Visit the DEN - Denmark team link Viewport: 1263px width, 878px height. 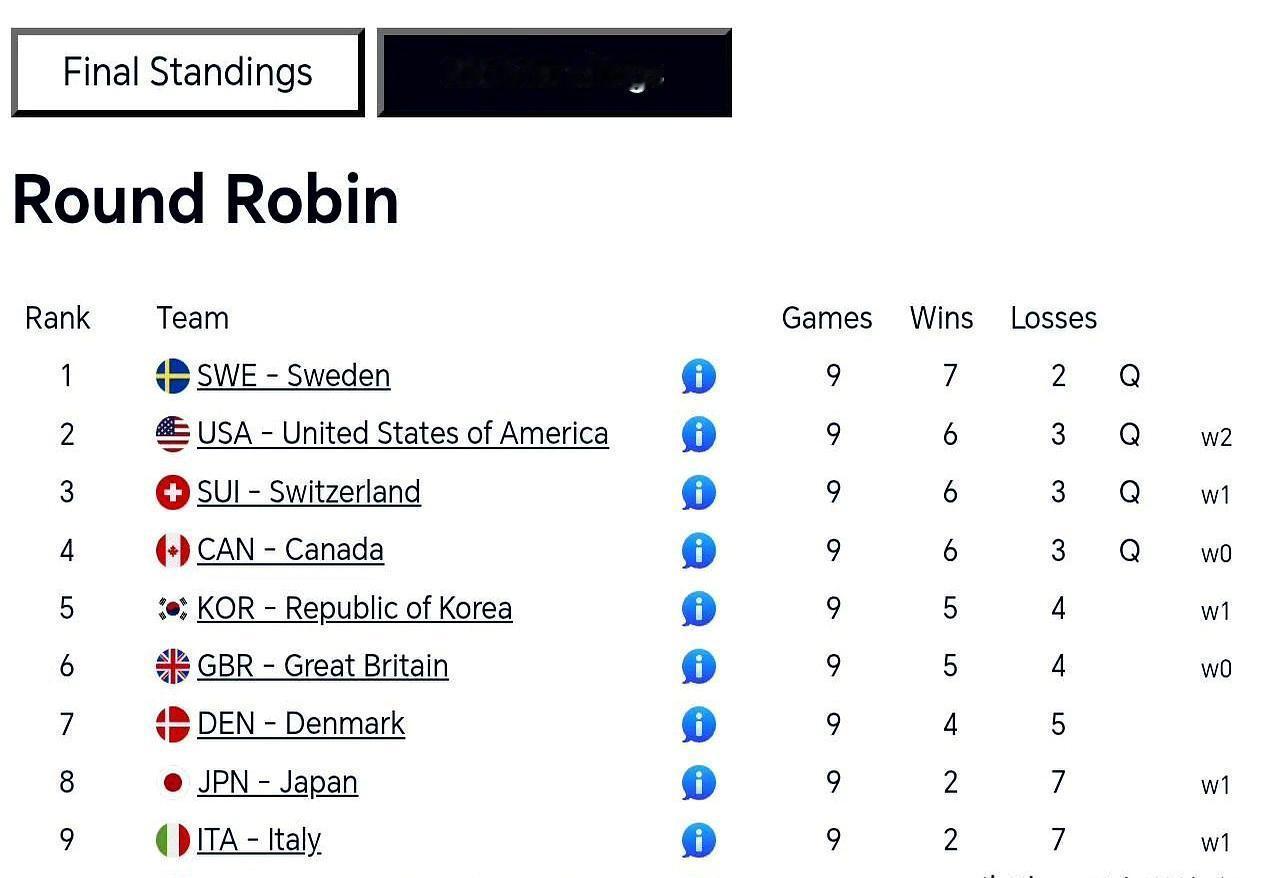[301, 724]
